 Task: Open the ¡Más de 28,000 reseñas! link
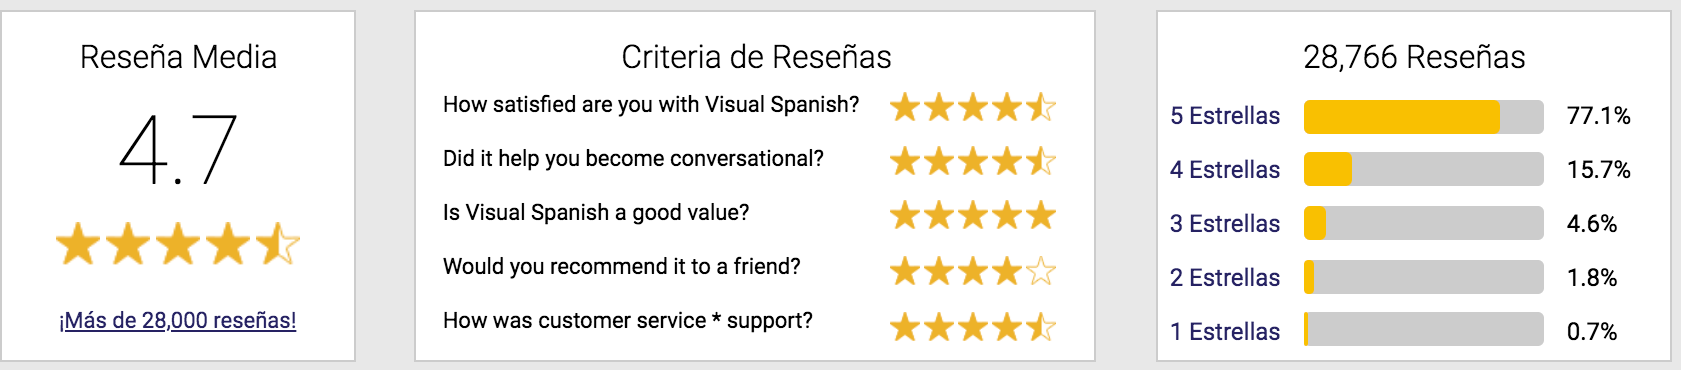[178, 321]
